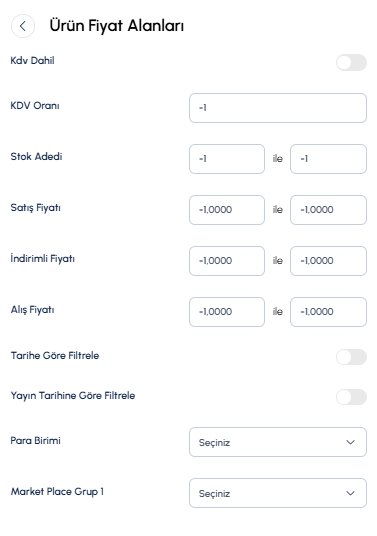Click the Market Place Grup 1 chevron arrow
Screen dimensions: 377x536
pos(350,493)
